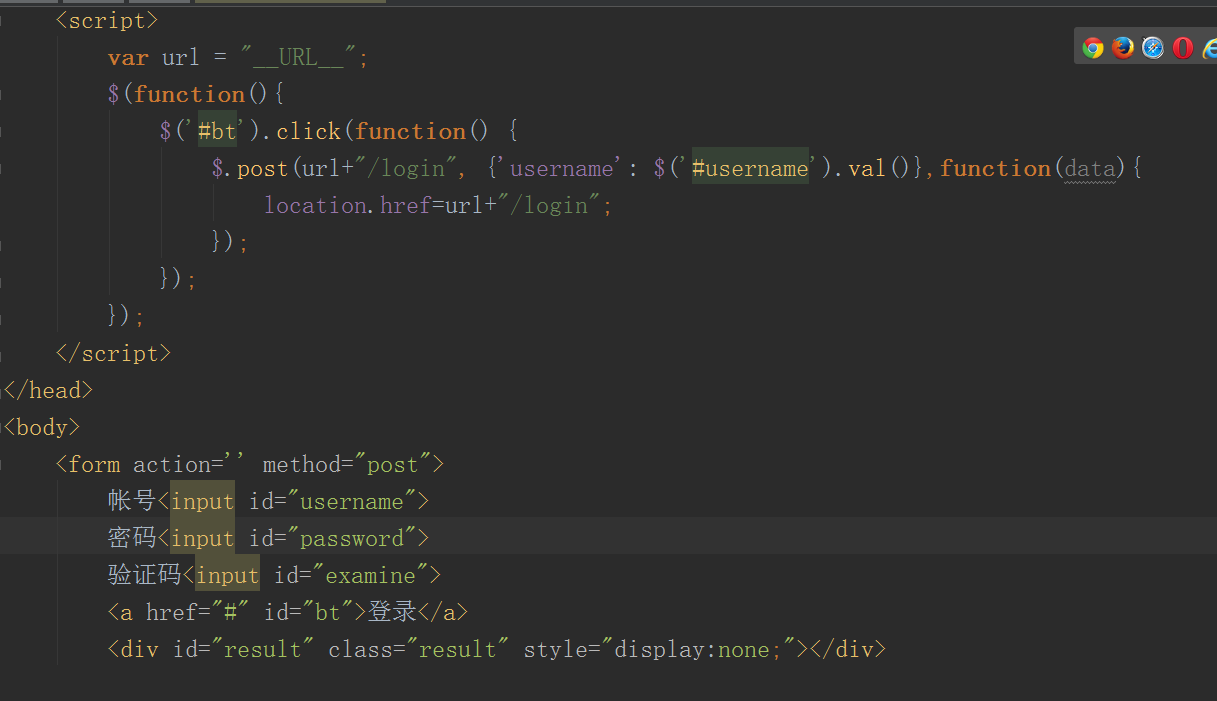The height and width of the screenshot is (701, 1217).
Task: Open page preview in Firefox
Action: 1123,48
